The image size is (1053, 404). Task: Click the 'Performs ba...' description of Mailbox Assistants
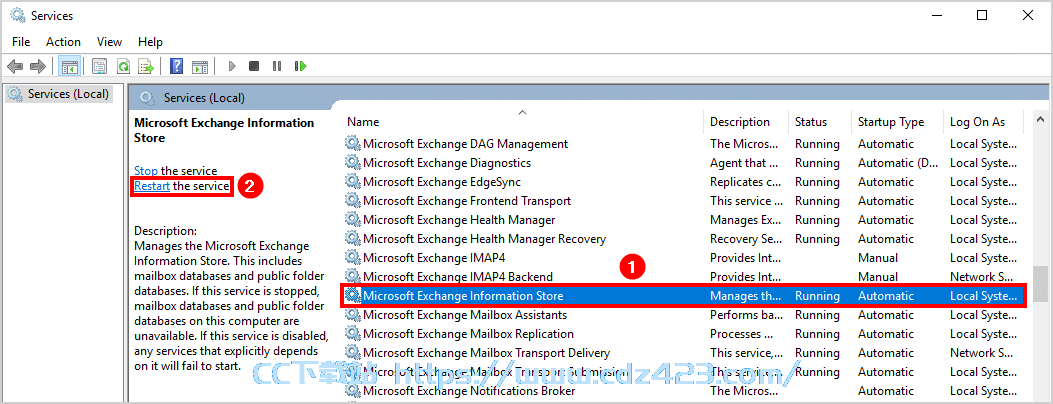click(x=746, y=315)
